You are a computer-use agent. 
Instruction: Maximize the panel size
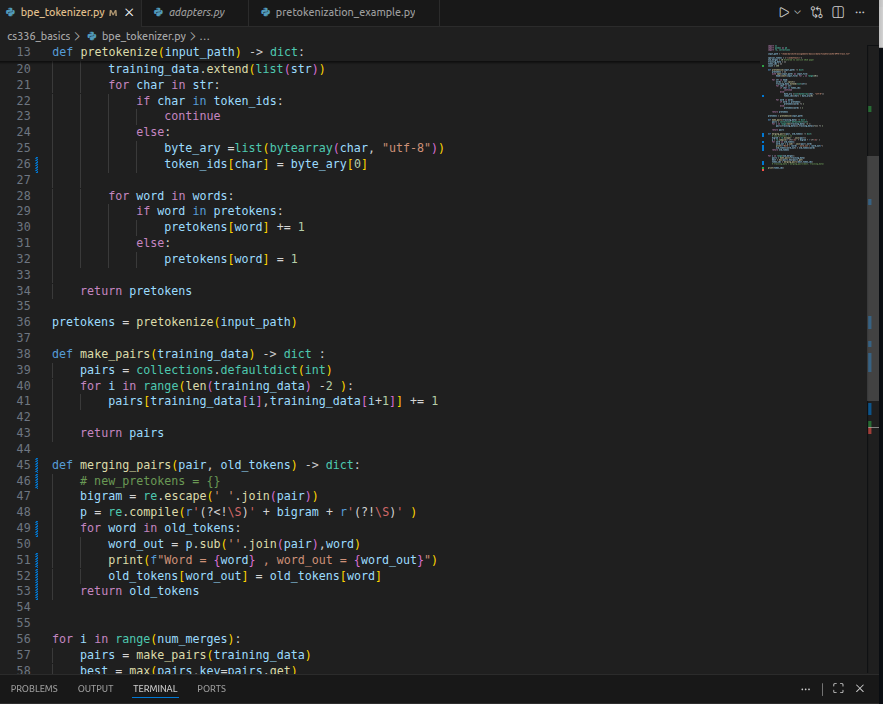pos(839,688)
